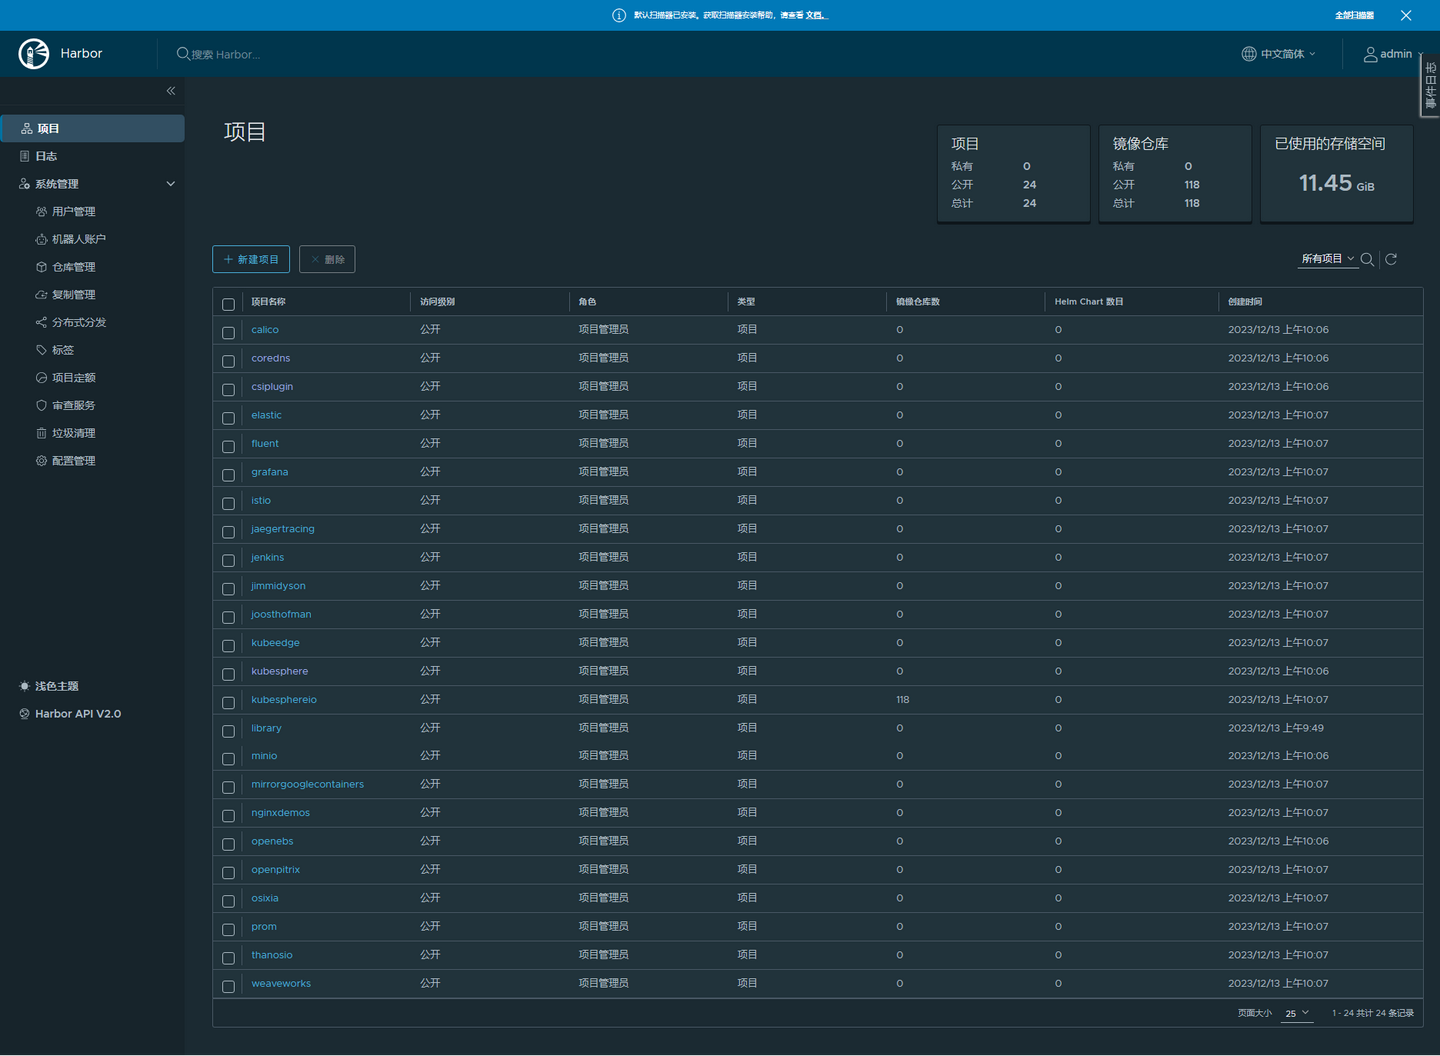Open search filter for project list
The height and width of the screenshot is (1056, 1440).
1367,259
